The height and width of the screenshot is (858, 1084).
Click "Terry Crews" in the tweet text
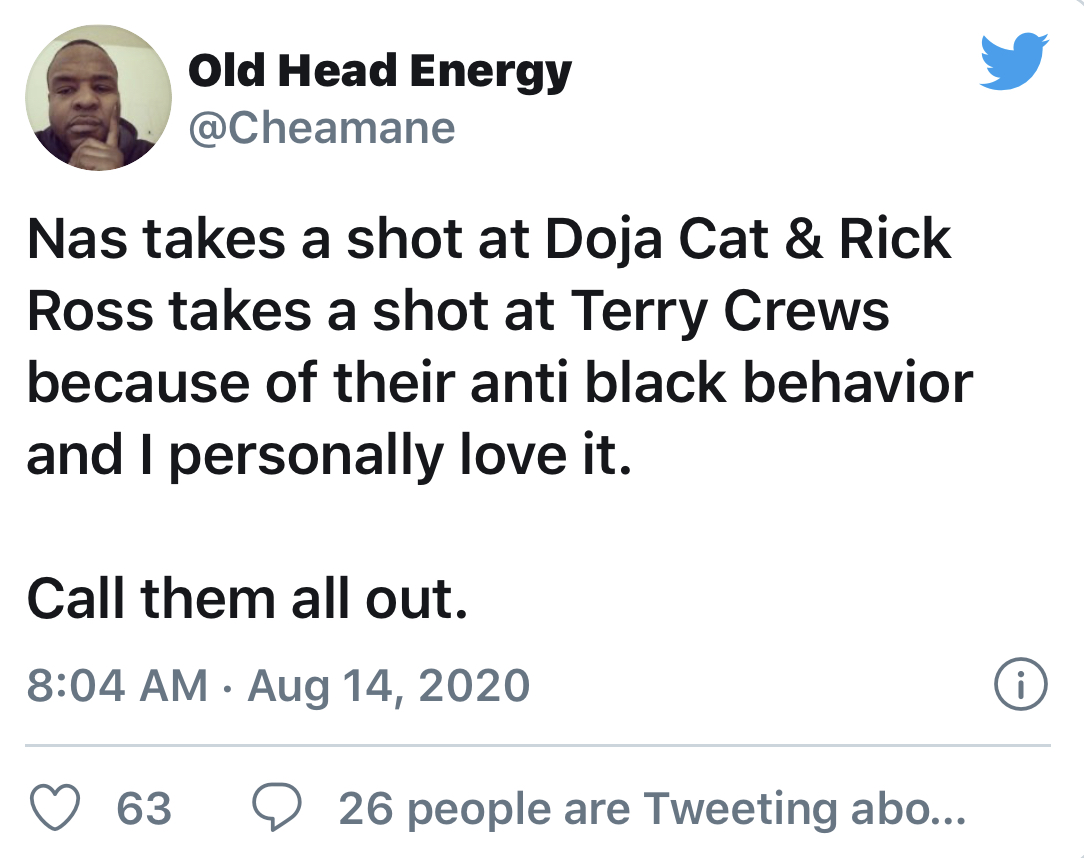point(729,312)
